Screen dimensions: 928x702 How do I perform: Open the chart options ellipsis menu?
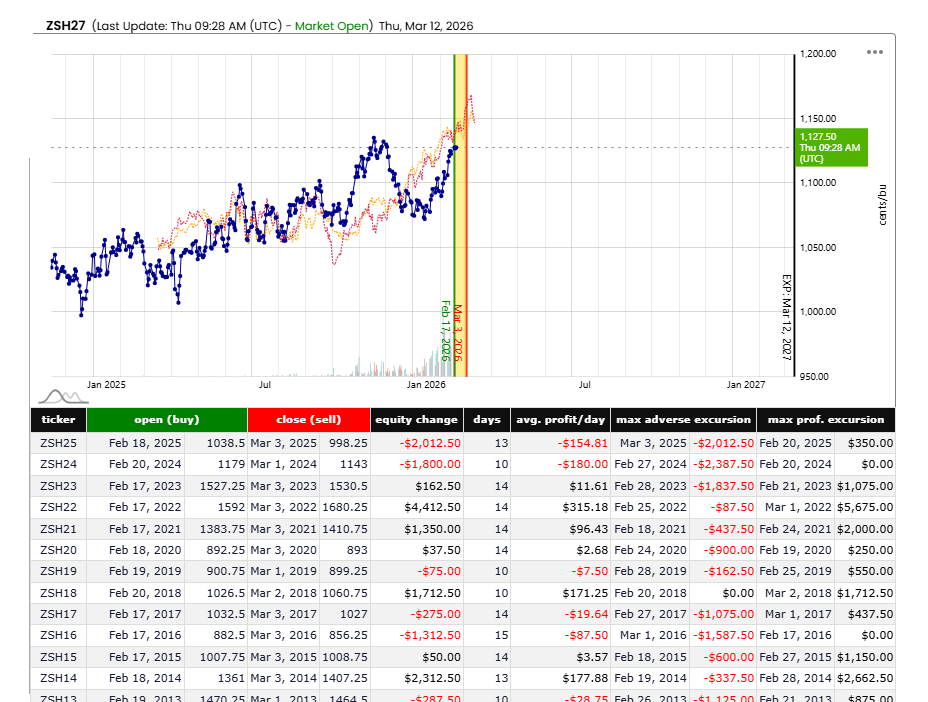875,52
